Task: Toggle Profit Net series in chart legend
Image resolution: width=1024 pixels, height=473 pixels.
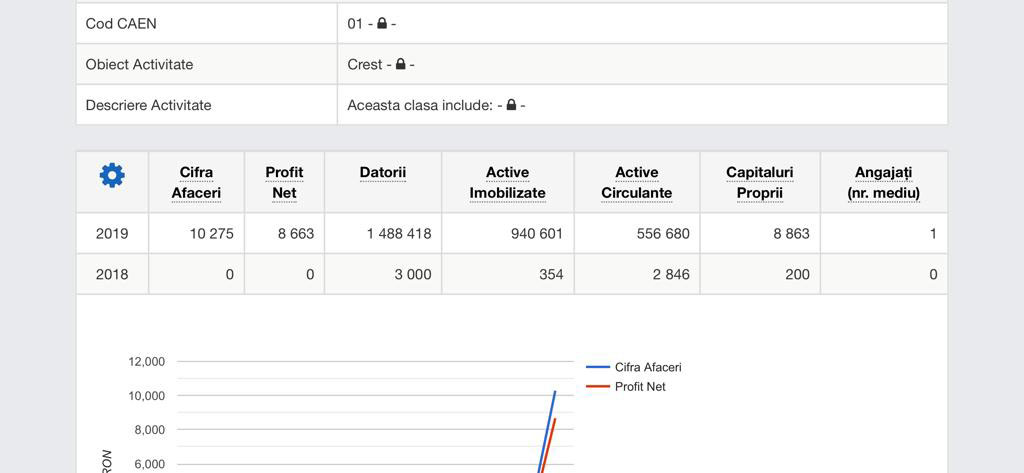Action: [x=640, y=386]
